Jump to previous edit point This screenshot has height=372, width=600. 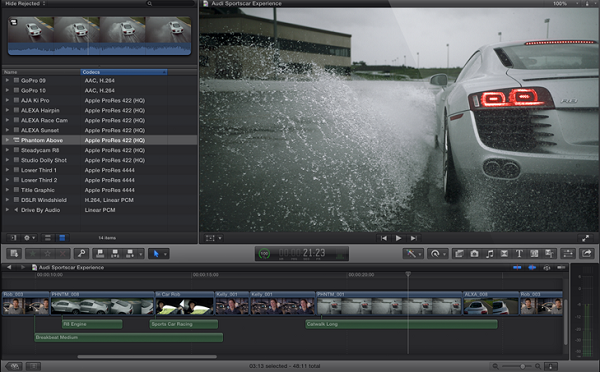383,238
